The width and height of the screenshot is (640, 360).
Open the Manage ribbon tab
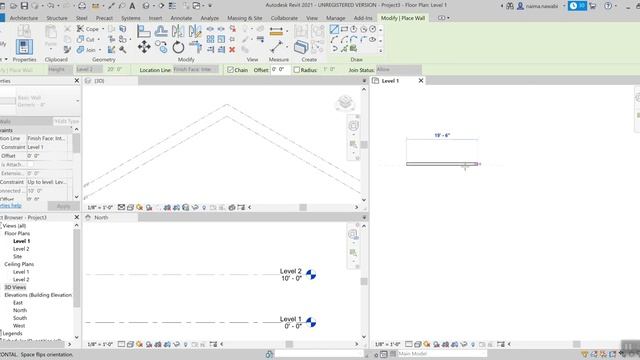[336, 18]
